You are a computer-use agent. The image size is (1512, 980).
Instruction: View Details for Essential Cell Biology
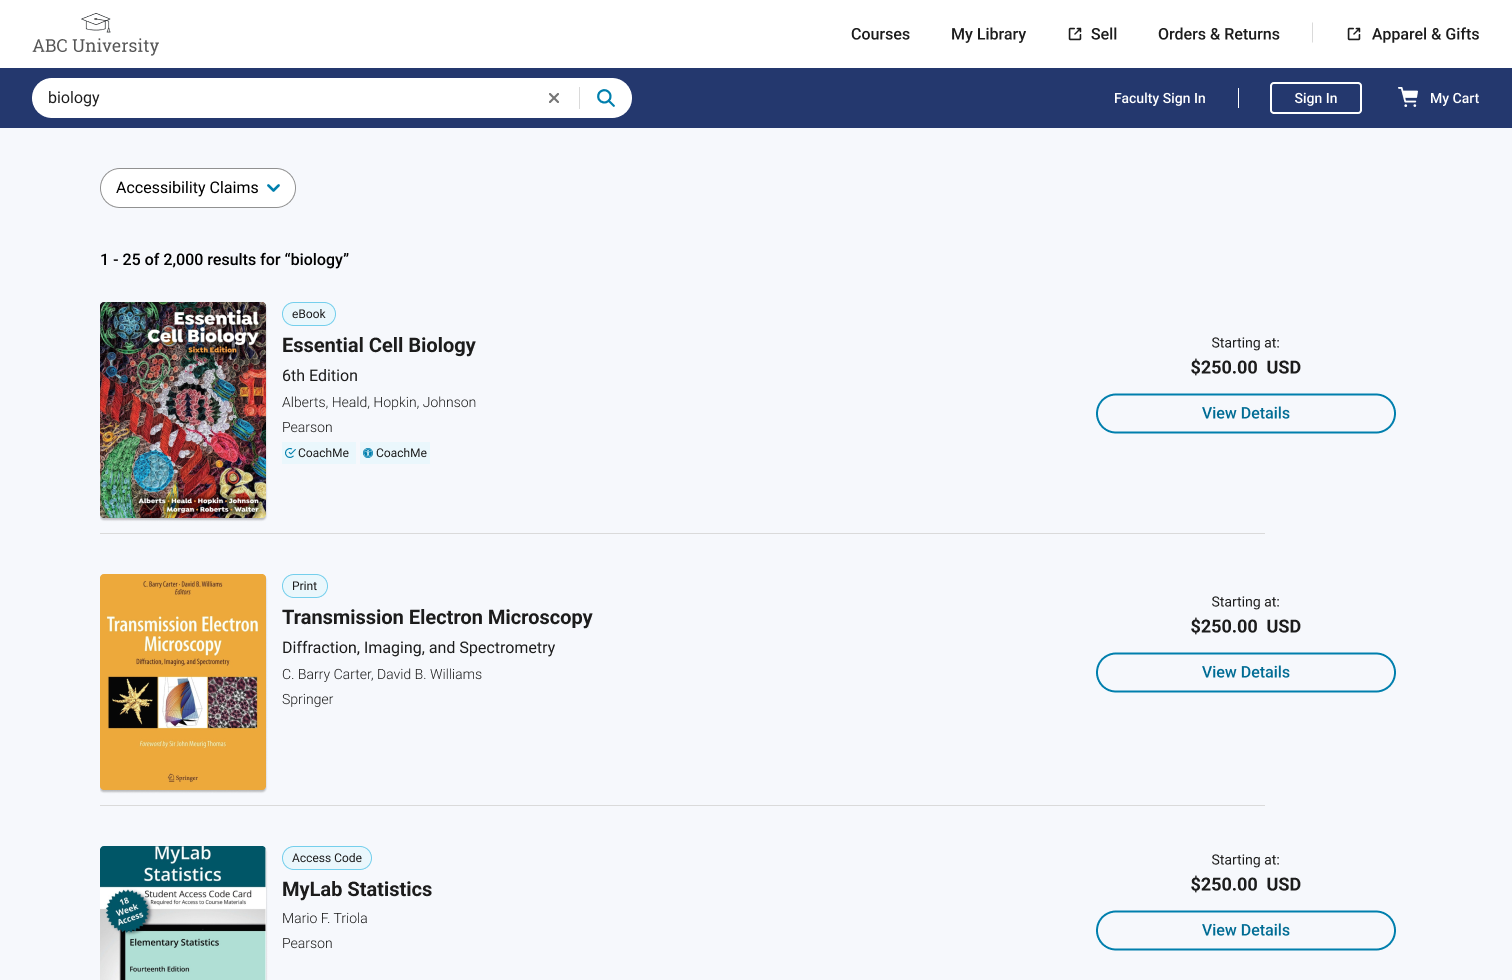pos(1245,413)
